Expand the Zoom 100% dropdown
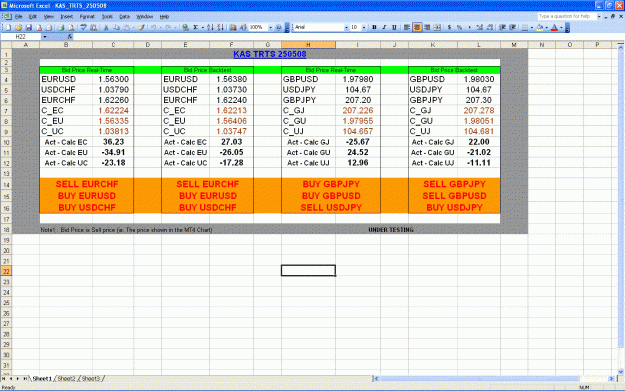Screen dimensions: 625x391 (270, 28)
